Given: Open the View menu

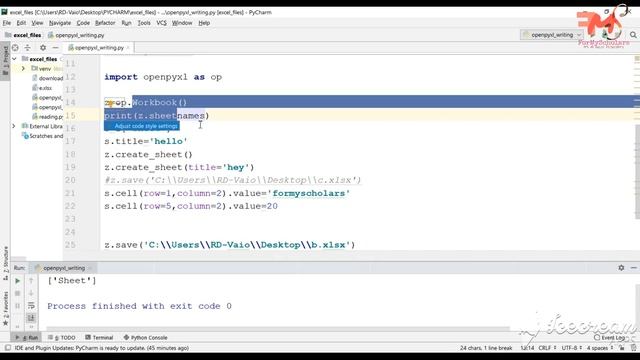Looking at the screenshot, I should coord(37,23).
